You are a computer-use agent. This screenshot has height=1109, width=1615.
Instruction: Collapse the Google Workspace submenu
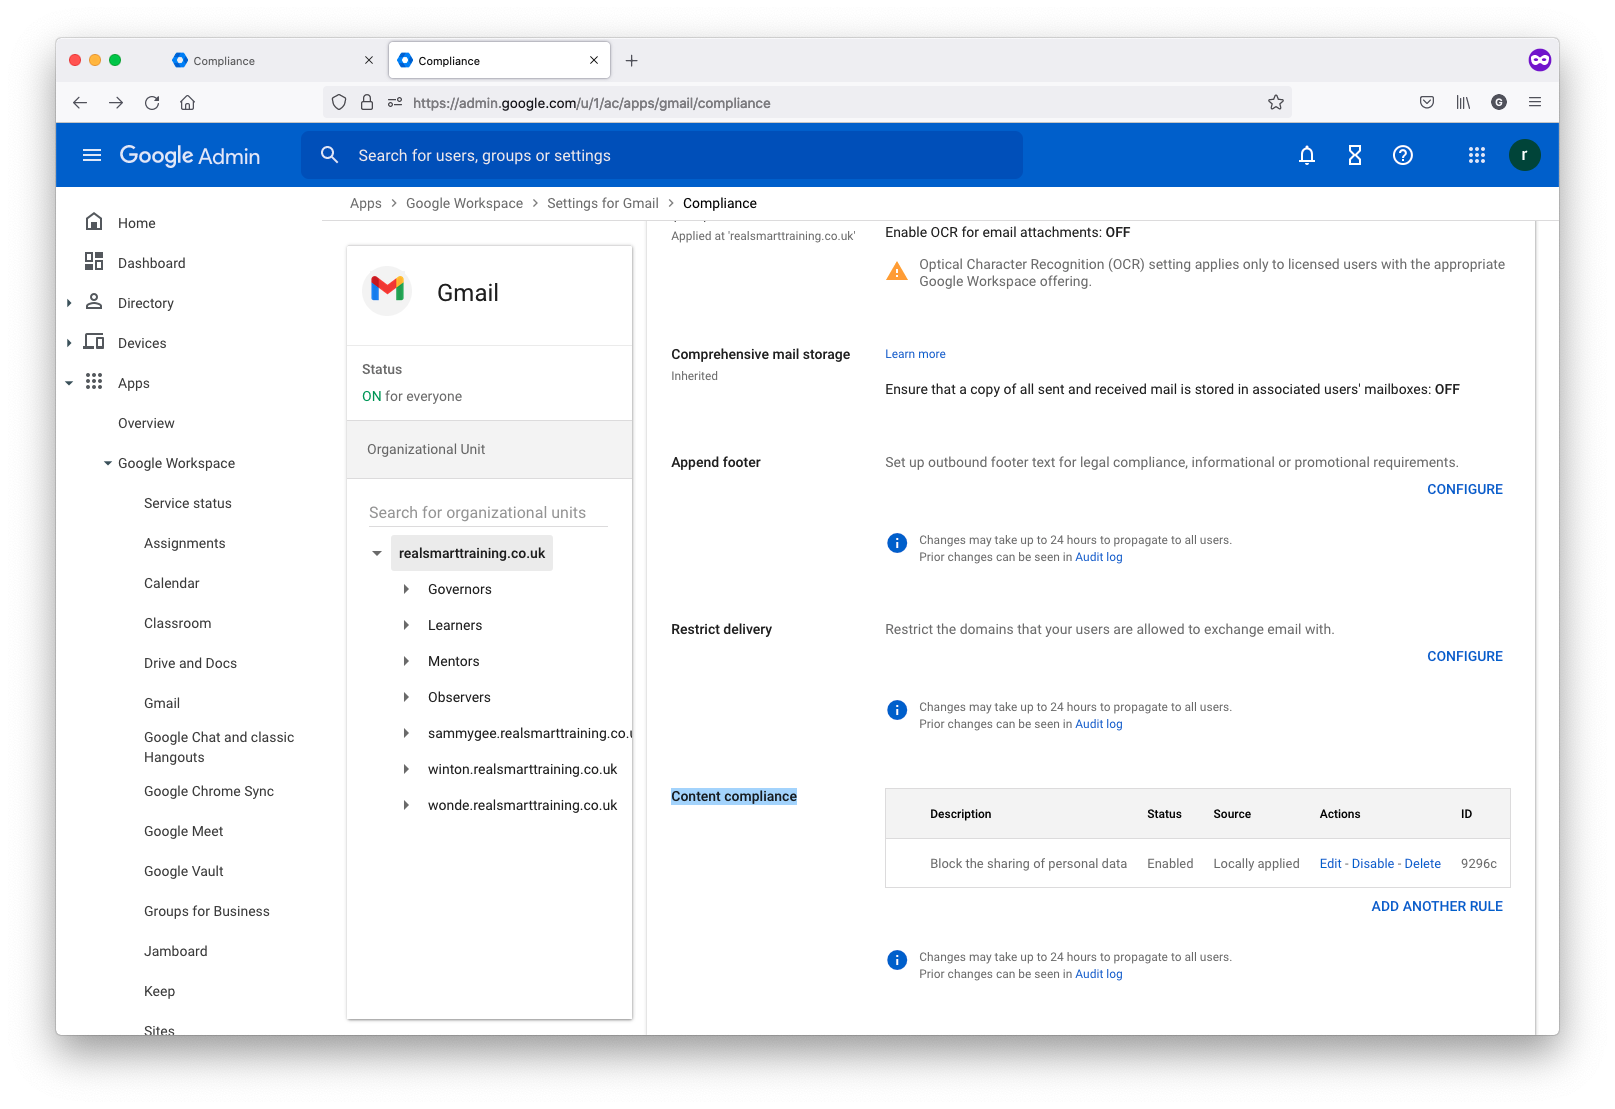(108, 463)
